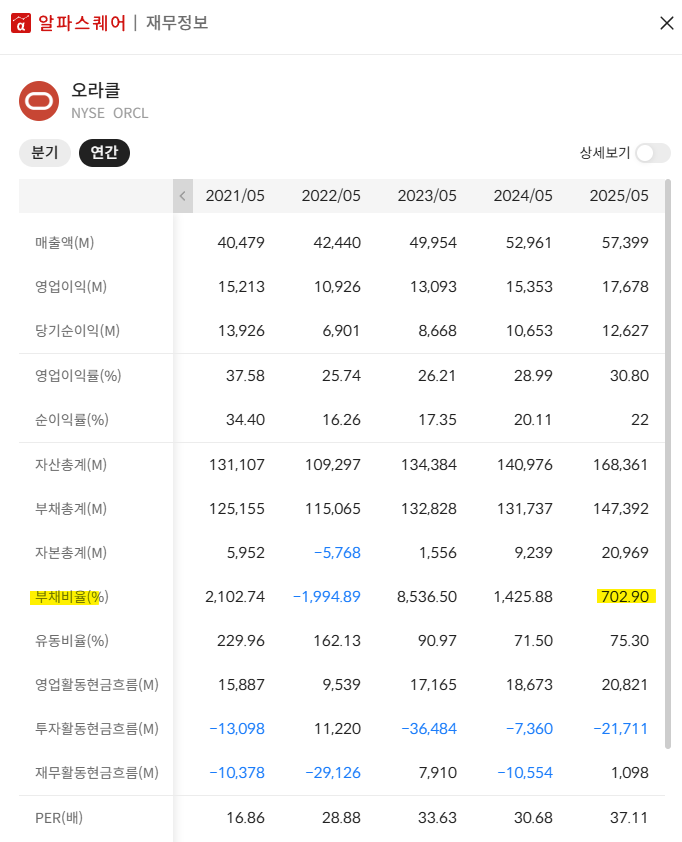Image resolution: width=682 pixels, height=842 pixels.
Task: Click the 오라클 company name
Action: click(95, 90)
